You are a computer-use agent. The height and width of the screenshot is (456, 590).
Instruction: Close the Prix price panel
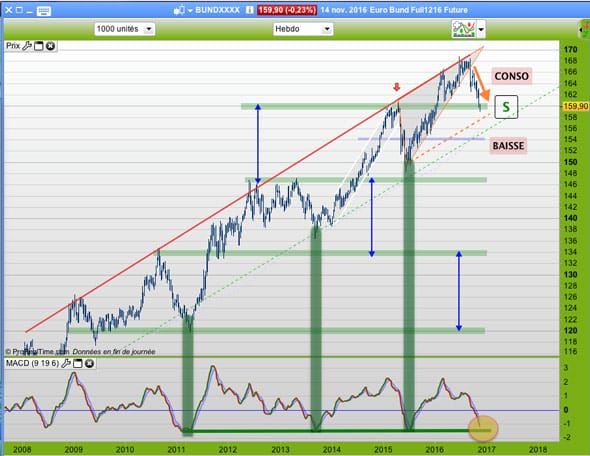[50, 46]
